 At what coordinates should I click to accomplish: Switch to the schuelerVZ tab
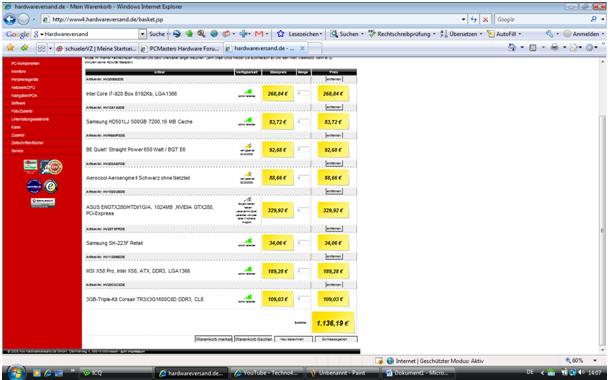(x=96, y=48)
